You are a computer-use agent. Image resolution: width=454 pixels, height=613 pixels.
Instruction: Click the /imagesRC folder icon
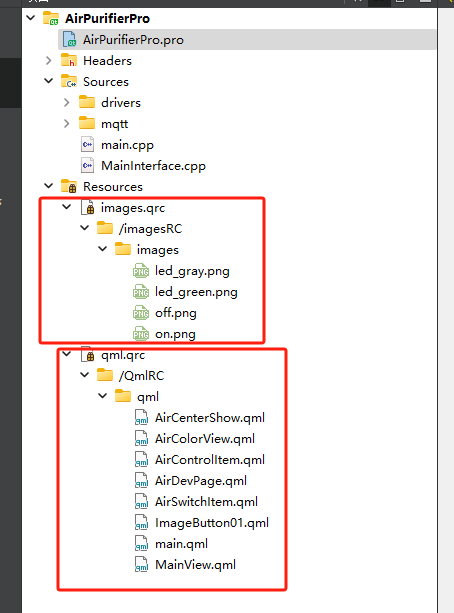[105, 228]
